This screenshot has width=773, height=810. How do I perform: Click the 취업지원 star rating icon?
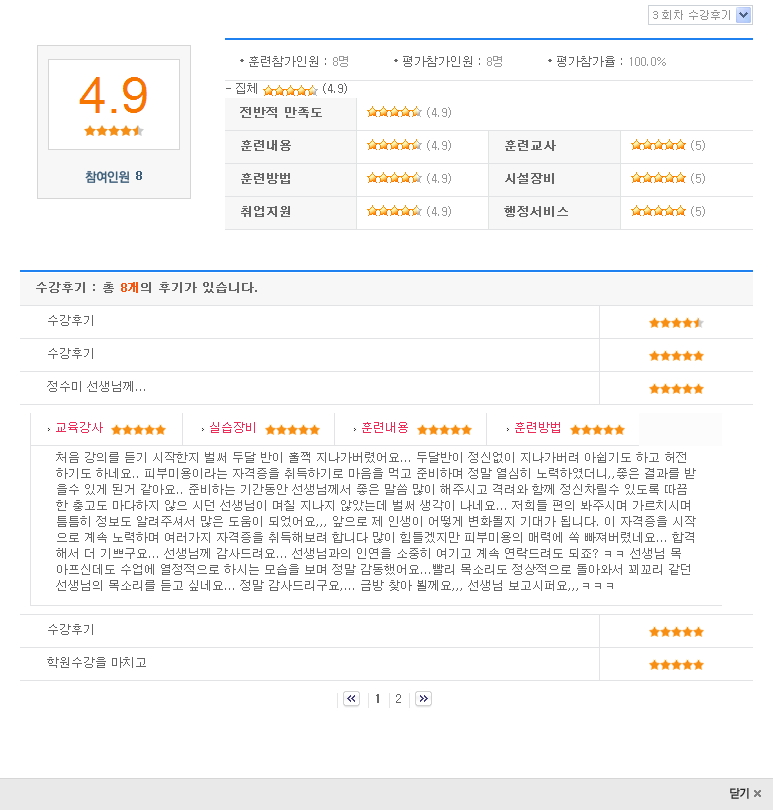coord(394,211)
